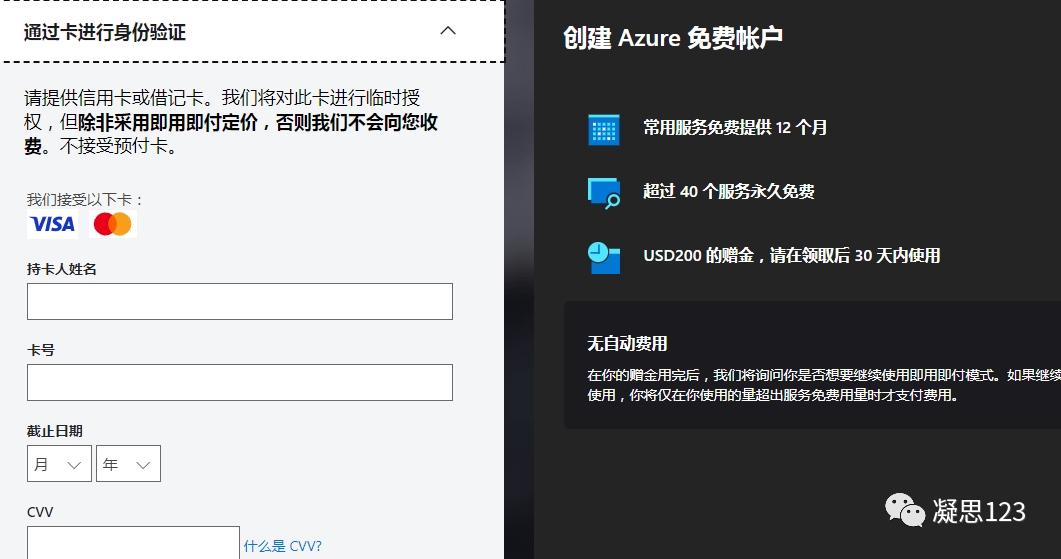Focus the 卡号 input field
Image resolution: width=1061 pixels, height=559 pixels.
click(x=240, y=382)
